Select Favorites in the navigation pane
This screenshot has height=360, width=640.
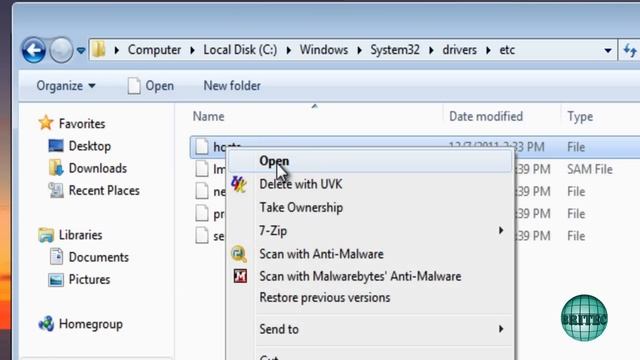82,123
